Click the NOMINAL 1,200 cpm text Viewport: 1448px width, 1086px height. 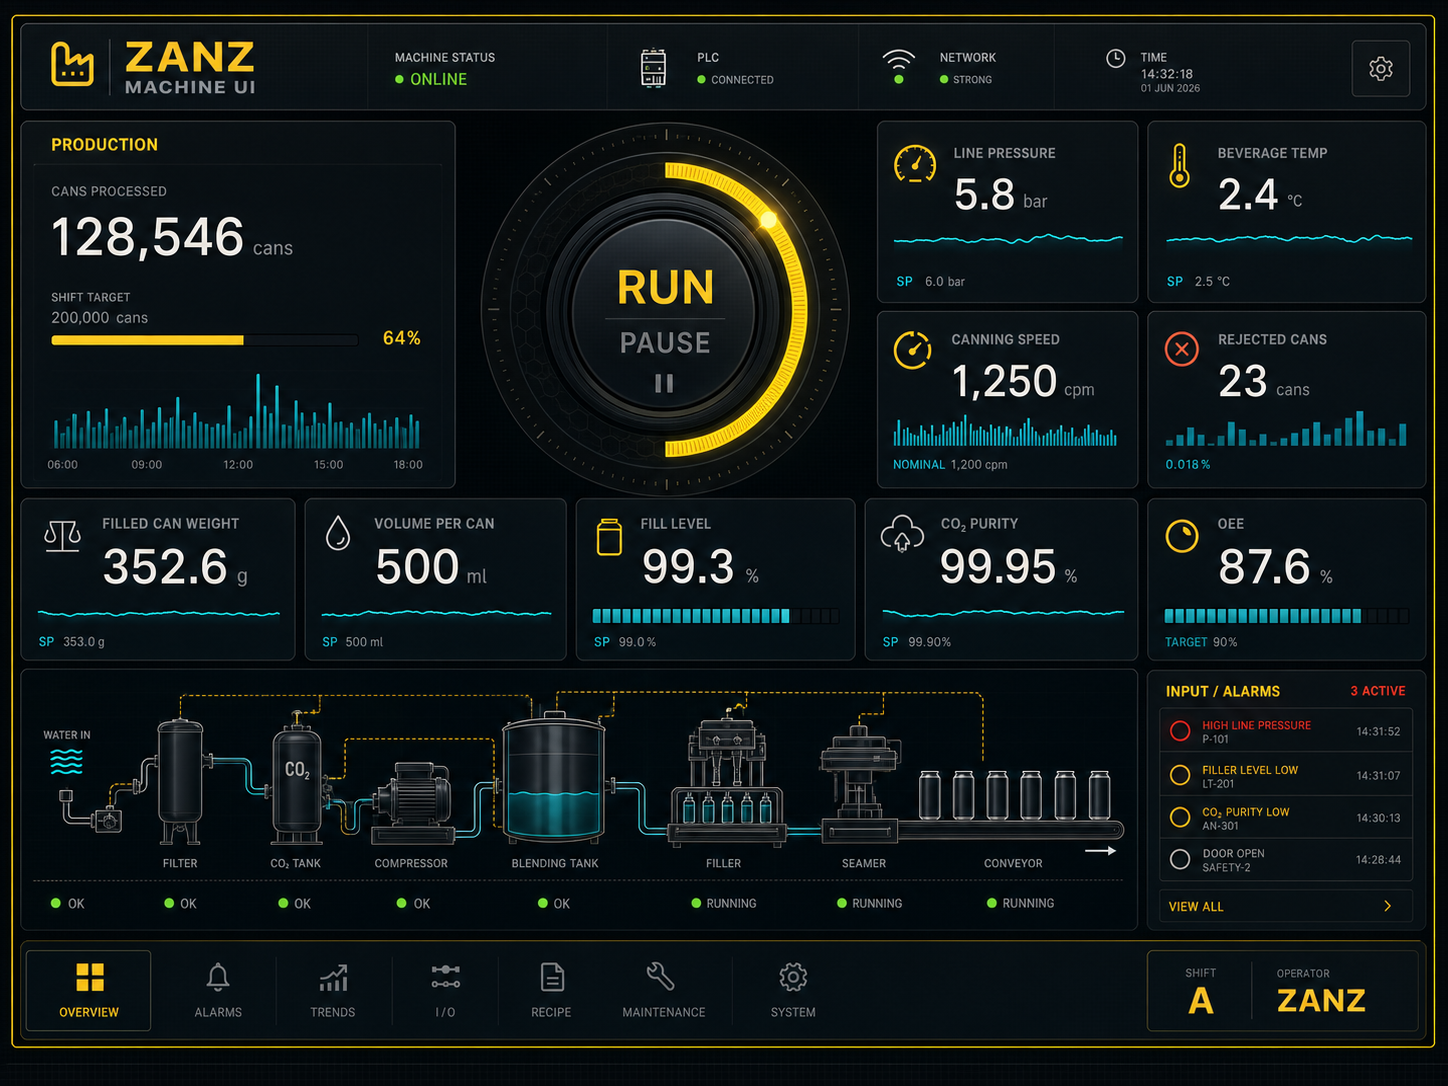click(x=950, y=465)
